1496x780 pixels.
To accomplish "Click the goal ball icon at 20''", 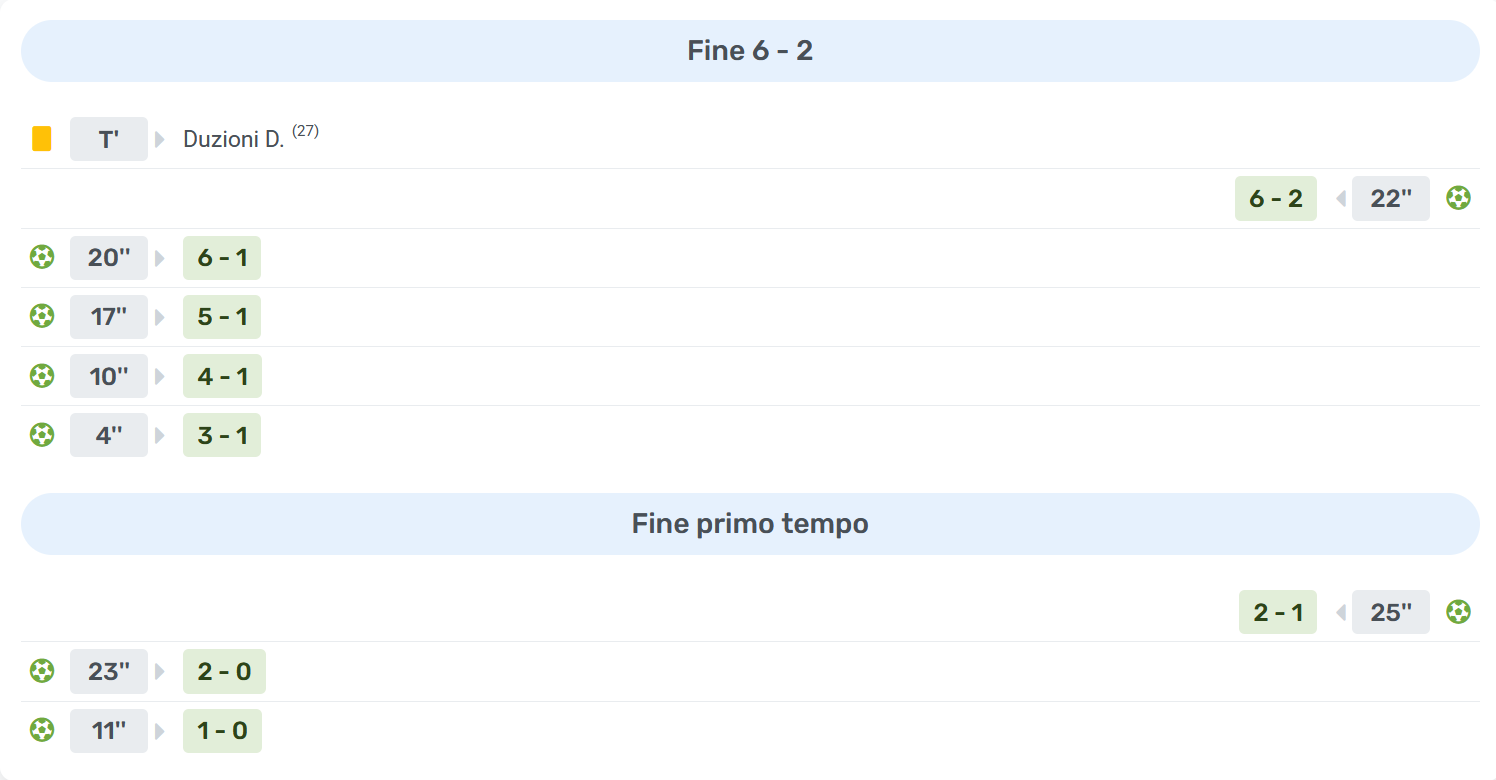I will (41, 258).
